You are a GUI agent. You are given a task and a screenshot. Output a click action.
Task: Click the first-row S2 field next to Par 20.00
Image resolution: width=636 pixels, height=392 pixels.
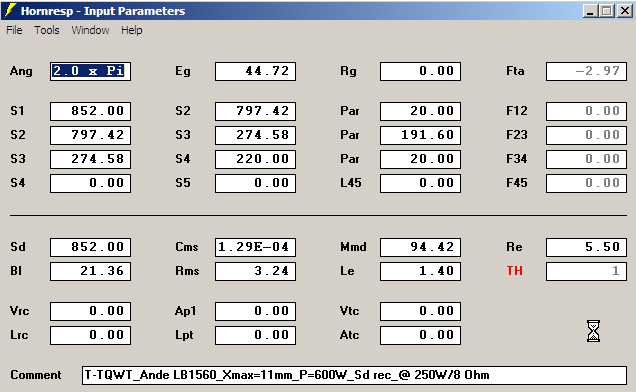(x=256, y=111)
